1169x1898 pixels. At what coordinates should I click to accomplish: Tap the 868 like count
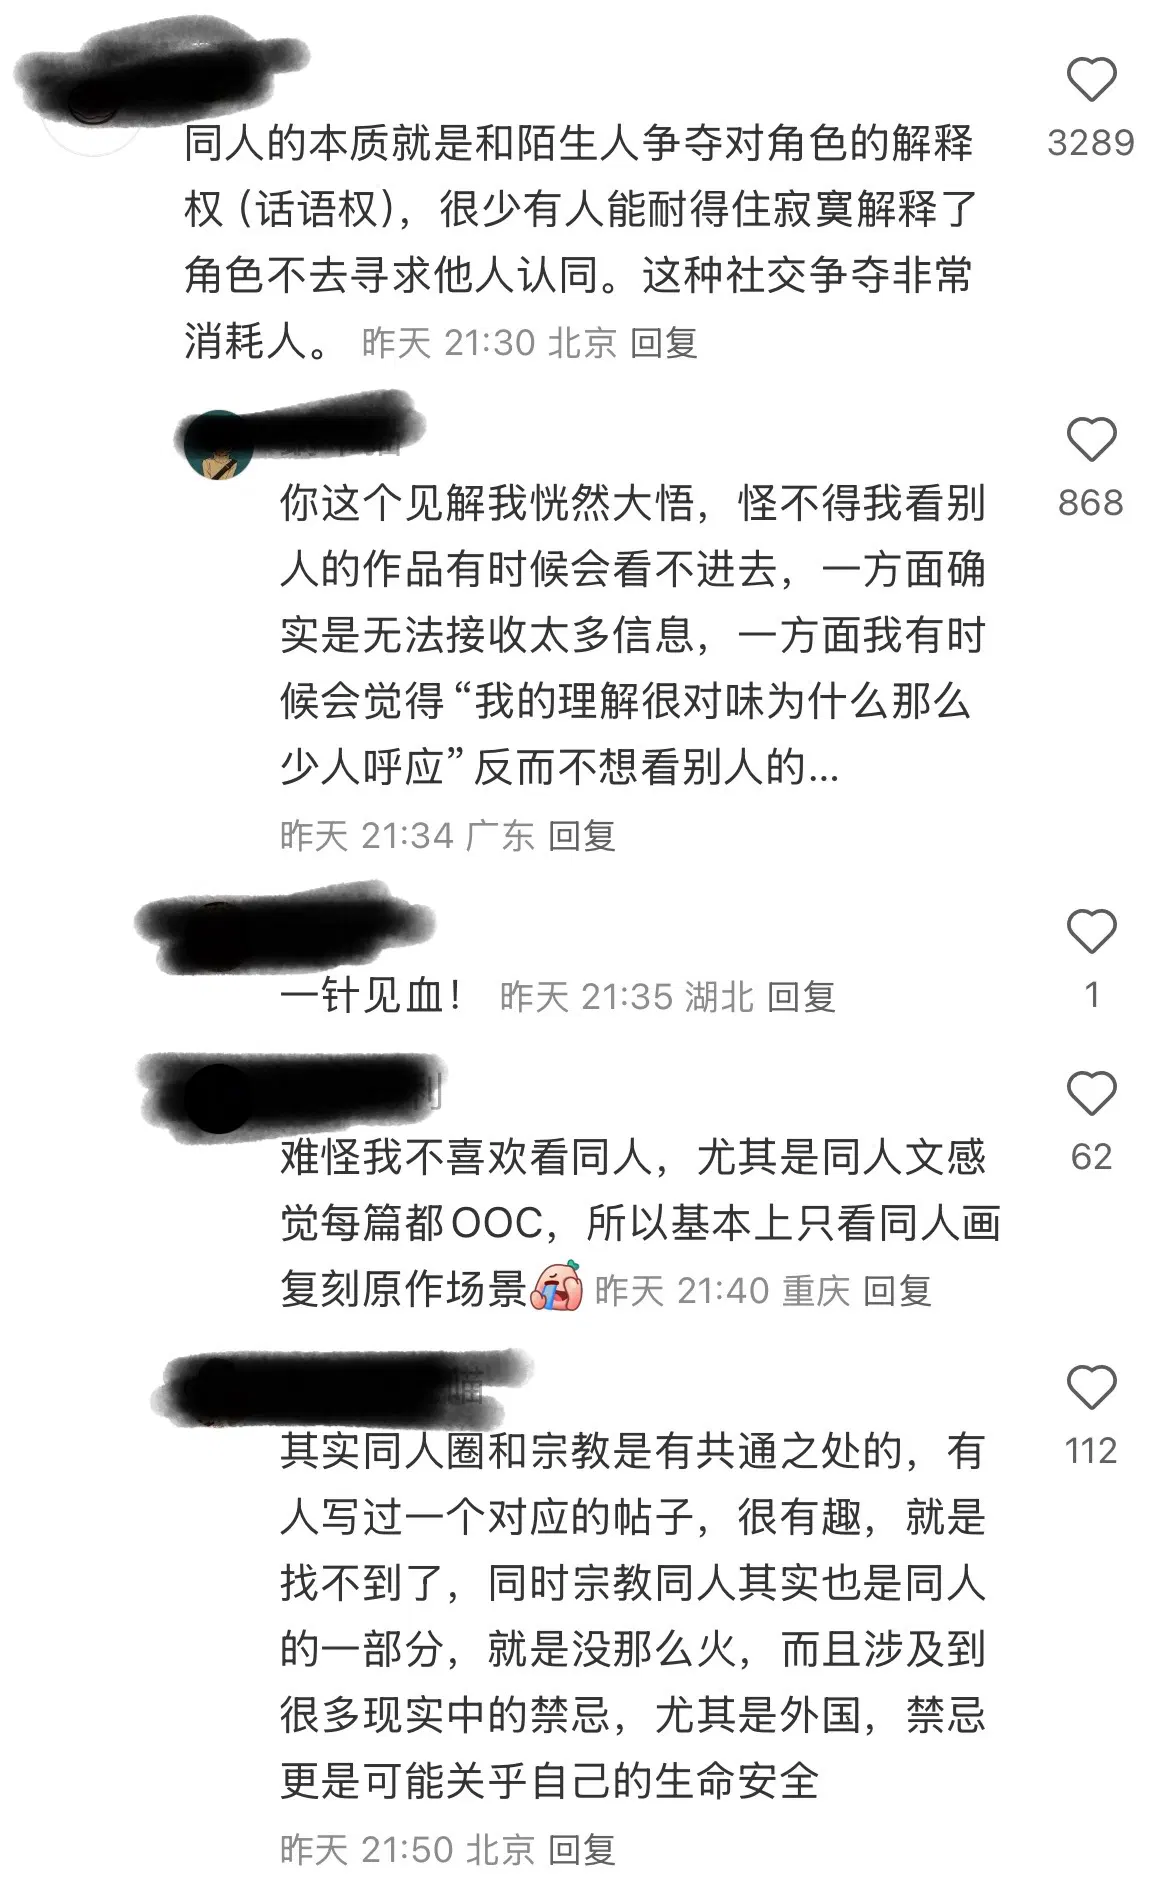coord(1091,503)
